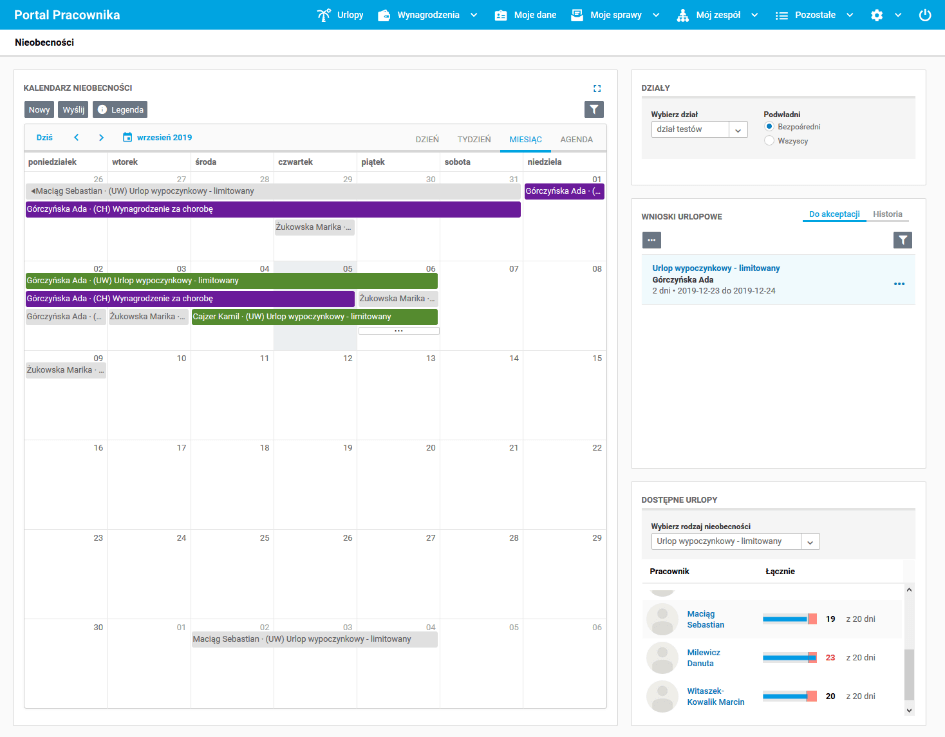
Task: Open the Maciąg Sebastian event in October week
Action: tap(315, 639)
